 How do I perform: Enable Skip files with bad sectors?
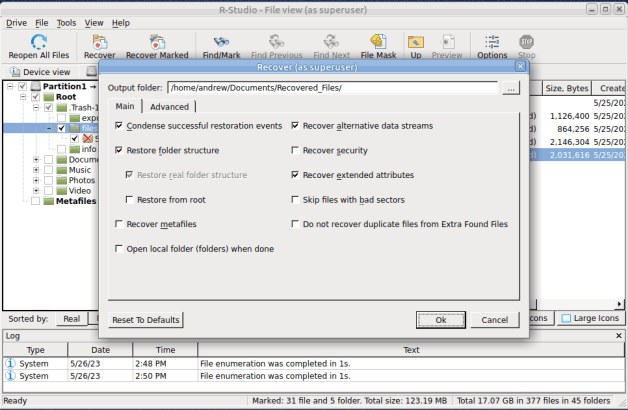pyautogui.click(x=295, y=199)
